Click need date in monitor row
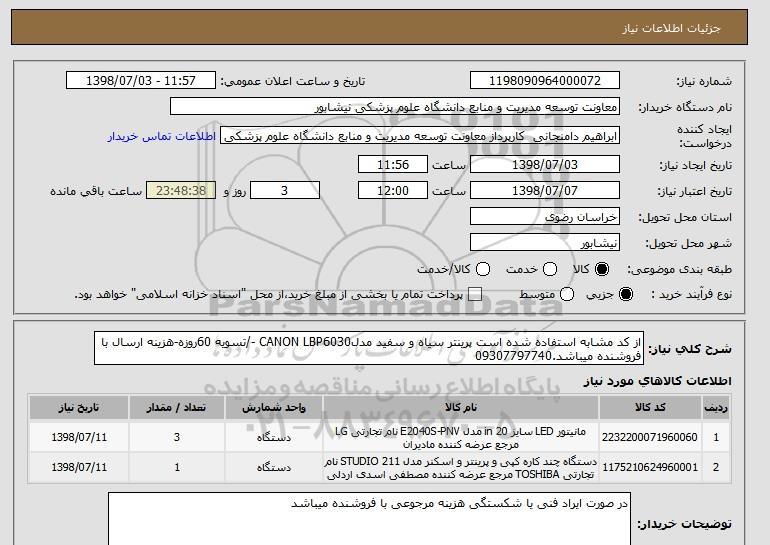Image resolution: width=770 pixels, height=545 pixels. tap(79, 437)
